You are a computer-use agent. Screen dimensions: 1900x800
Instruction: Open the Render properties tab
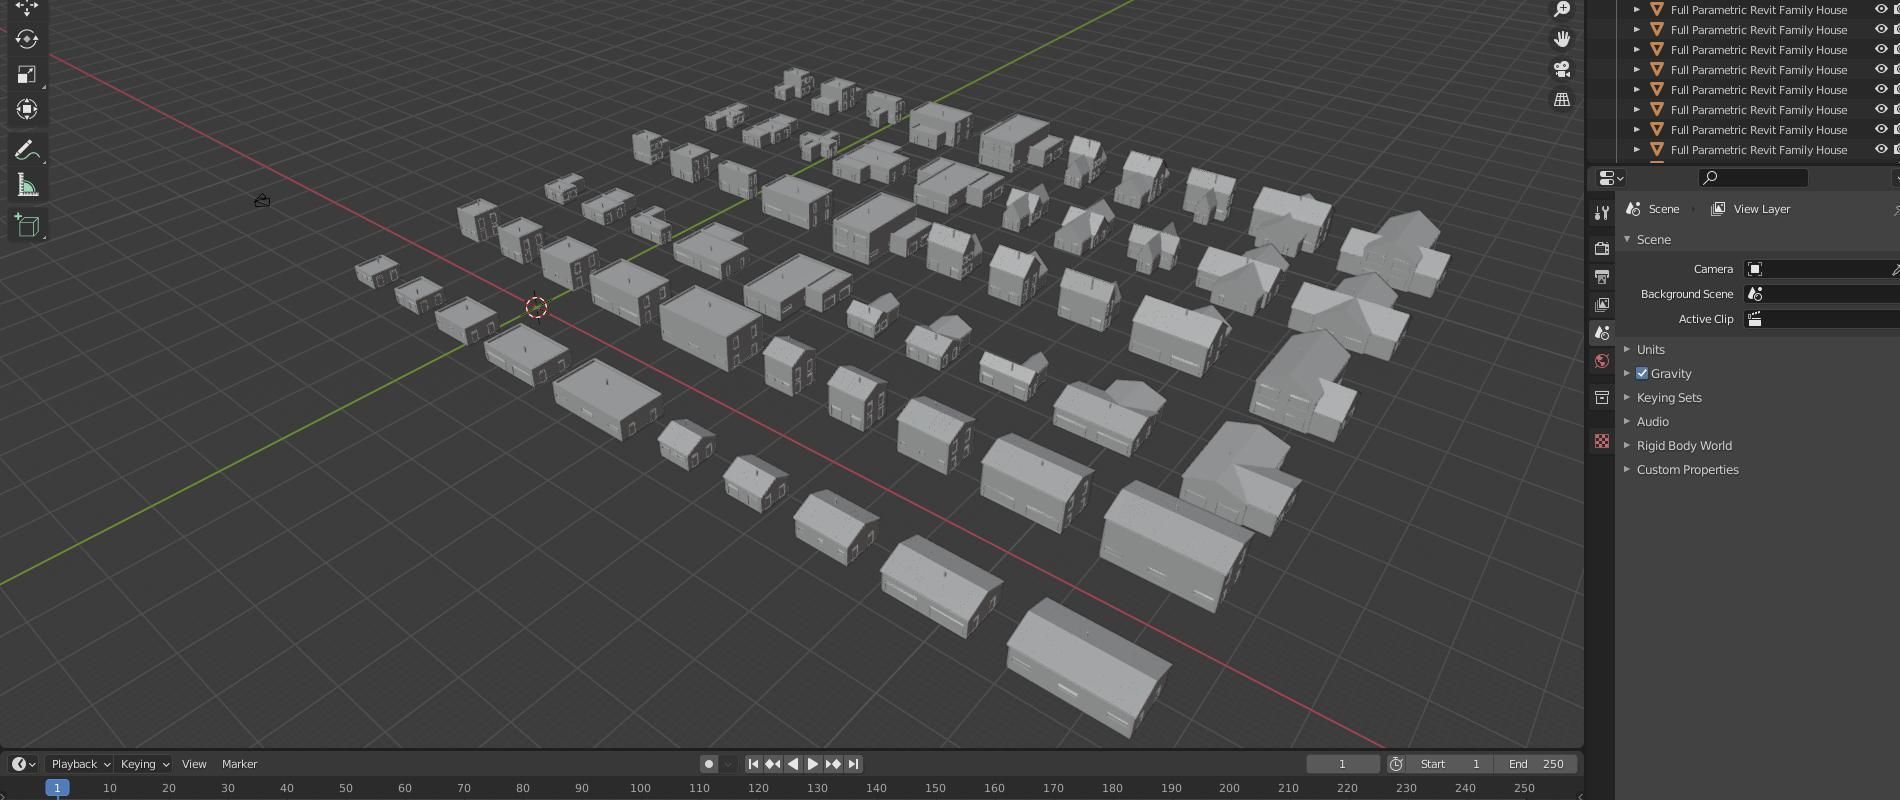[1602, 248]
